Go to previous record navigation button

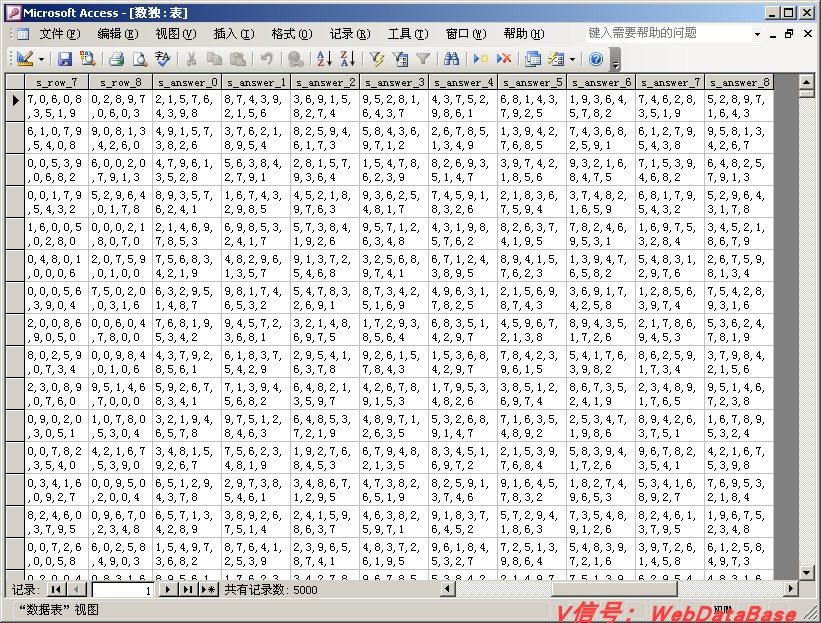click(x=77, y=590)
